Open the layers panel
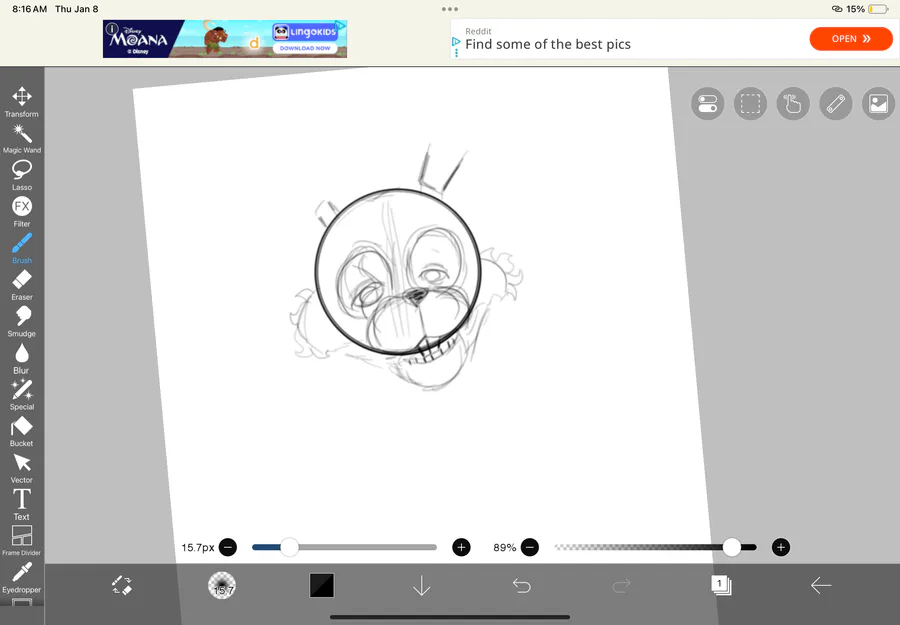900x625 pixels. pos(721,585)
